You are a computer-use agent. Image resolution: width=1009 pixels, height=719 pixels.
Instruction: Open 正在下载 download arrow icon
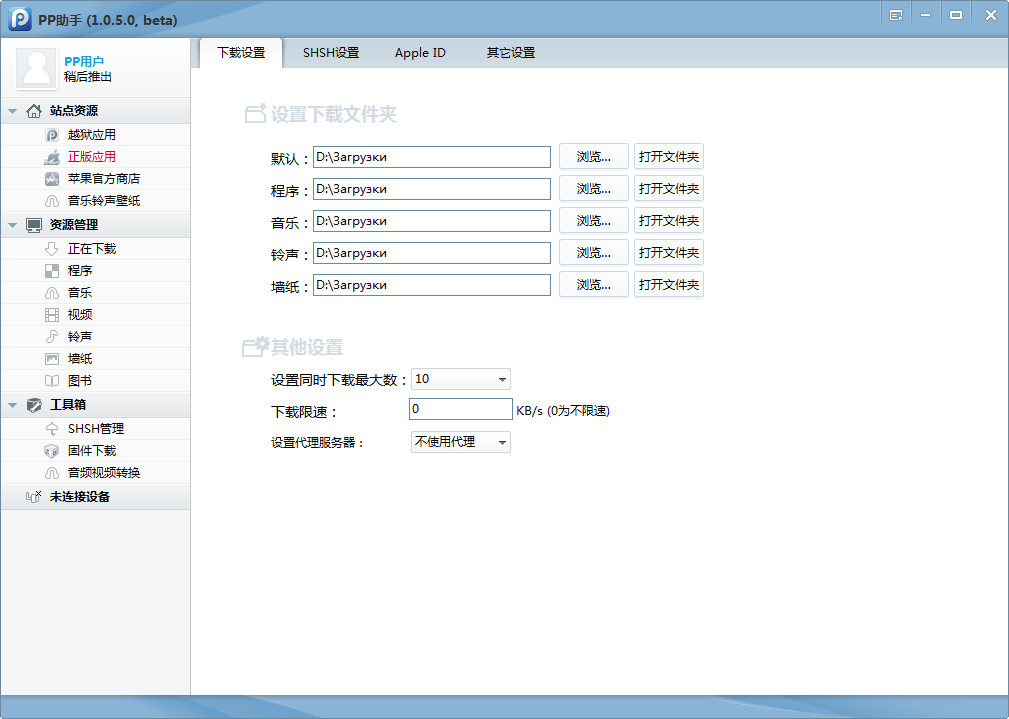[52, 249]
